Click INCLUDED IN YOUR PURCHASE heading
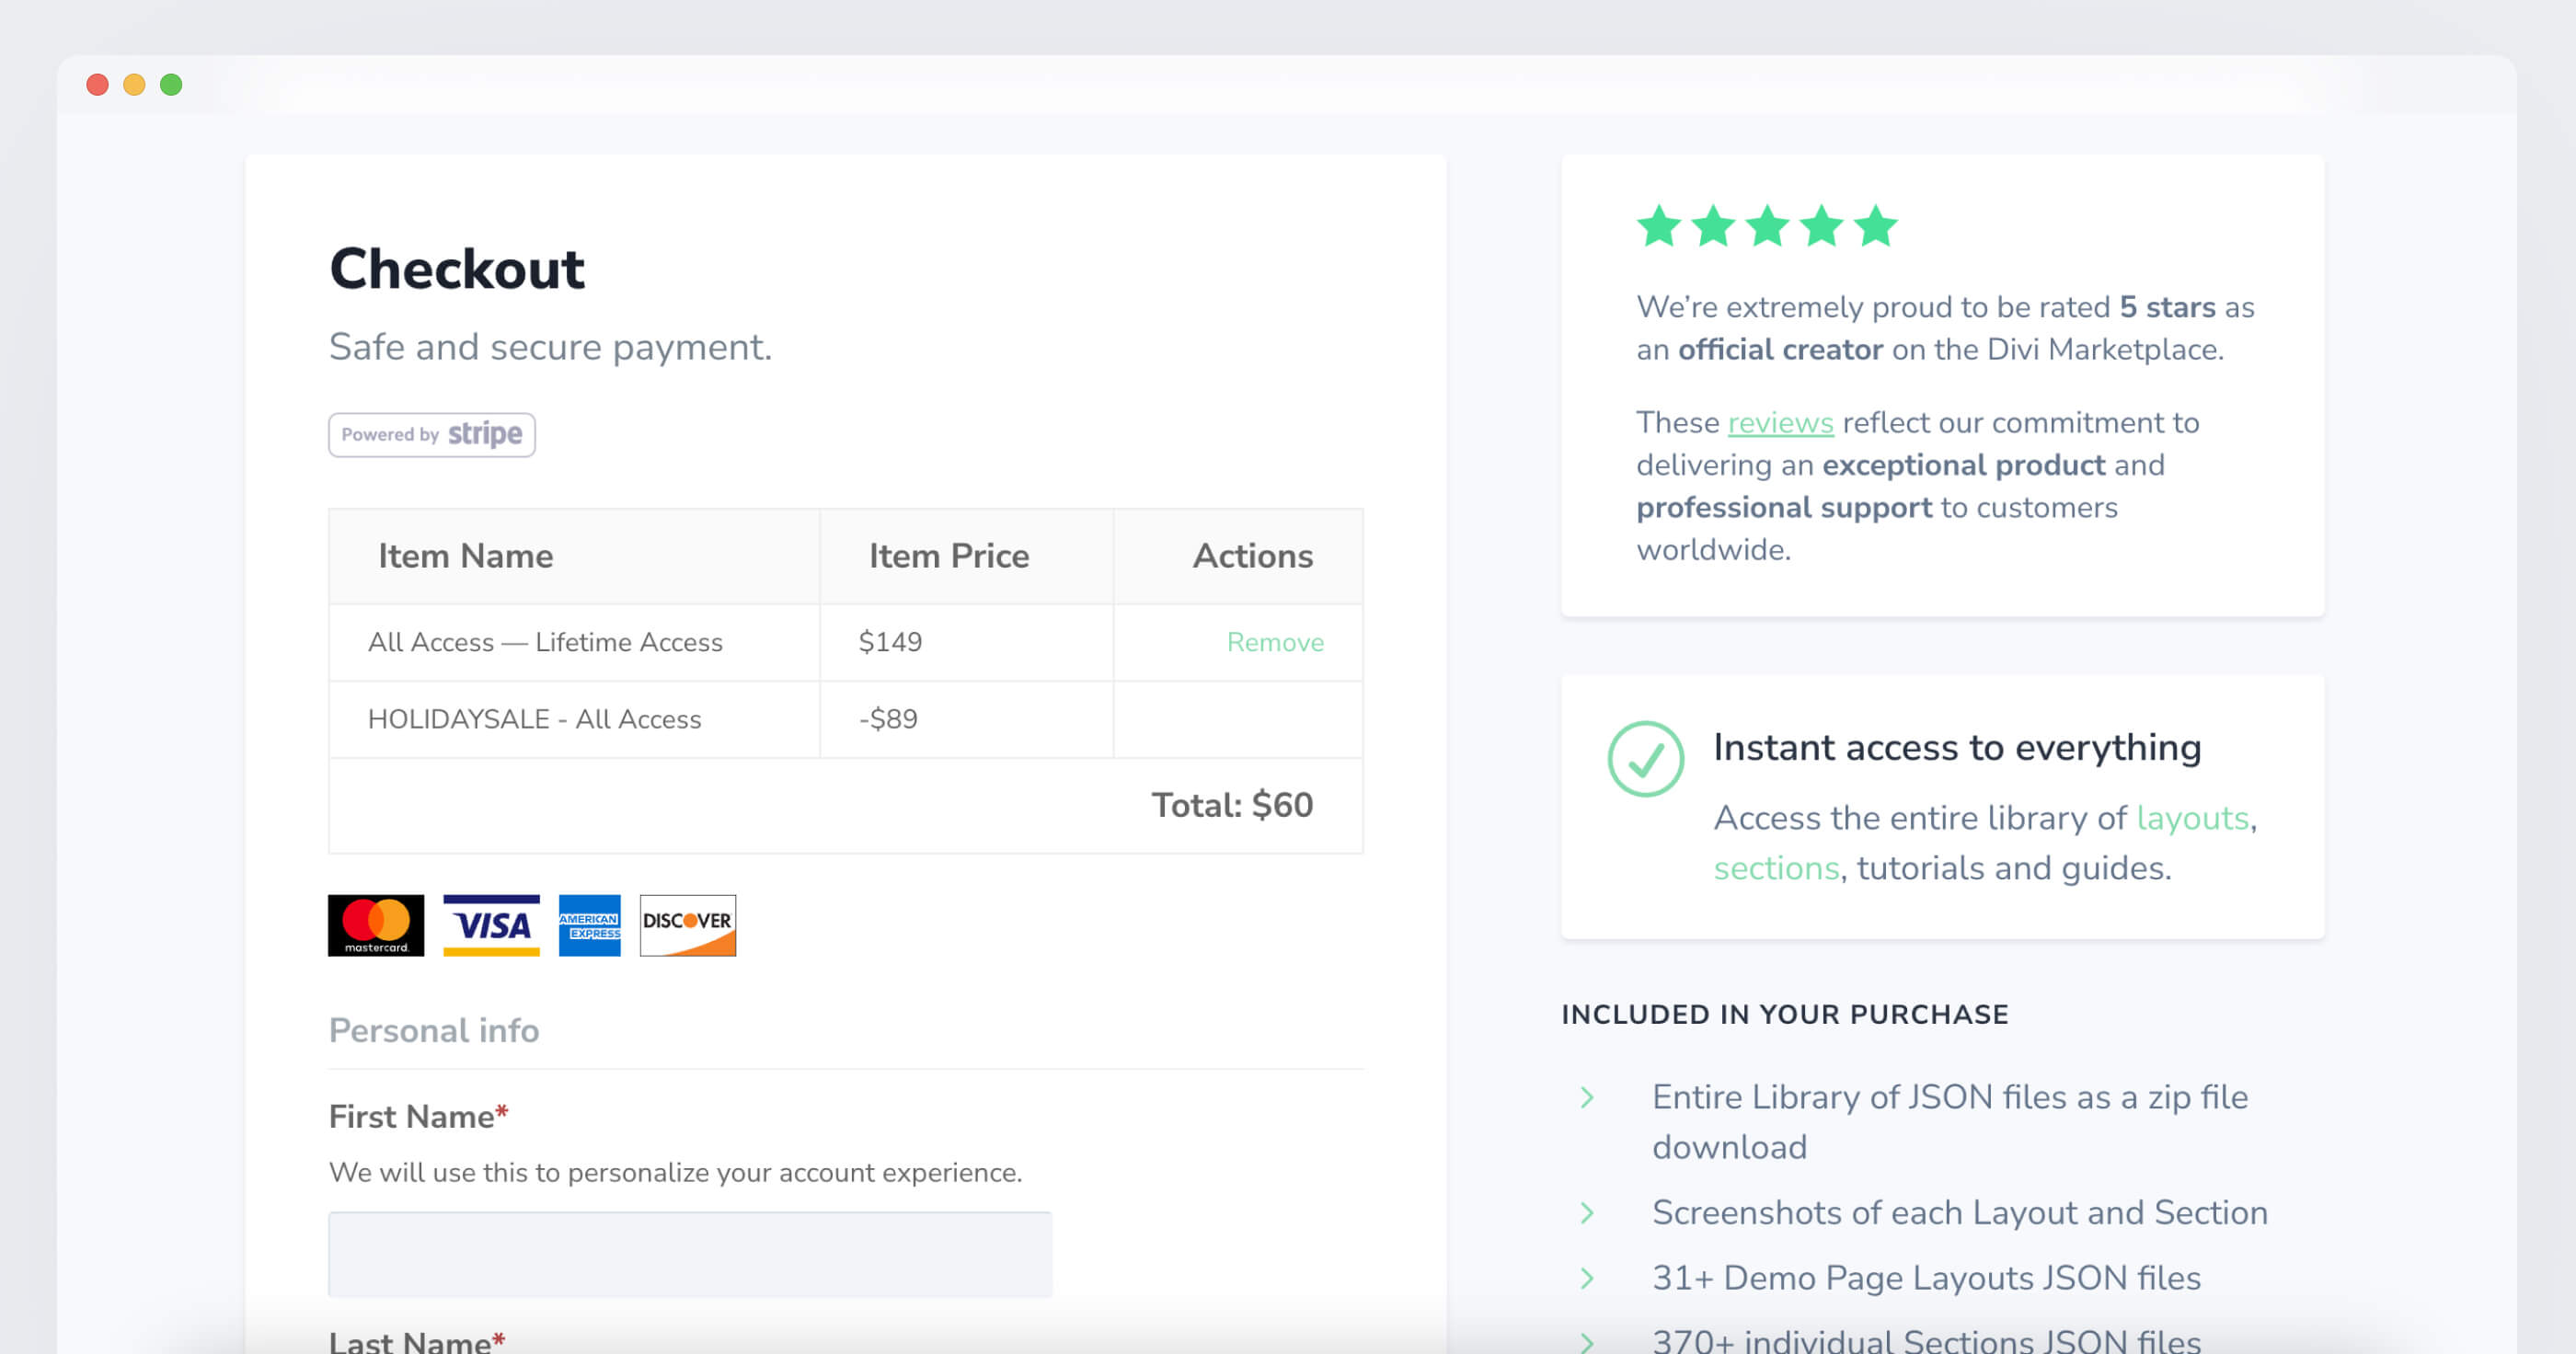The height and width of the screenshot is (1354, 2576). point(1785,1014)
